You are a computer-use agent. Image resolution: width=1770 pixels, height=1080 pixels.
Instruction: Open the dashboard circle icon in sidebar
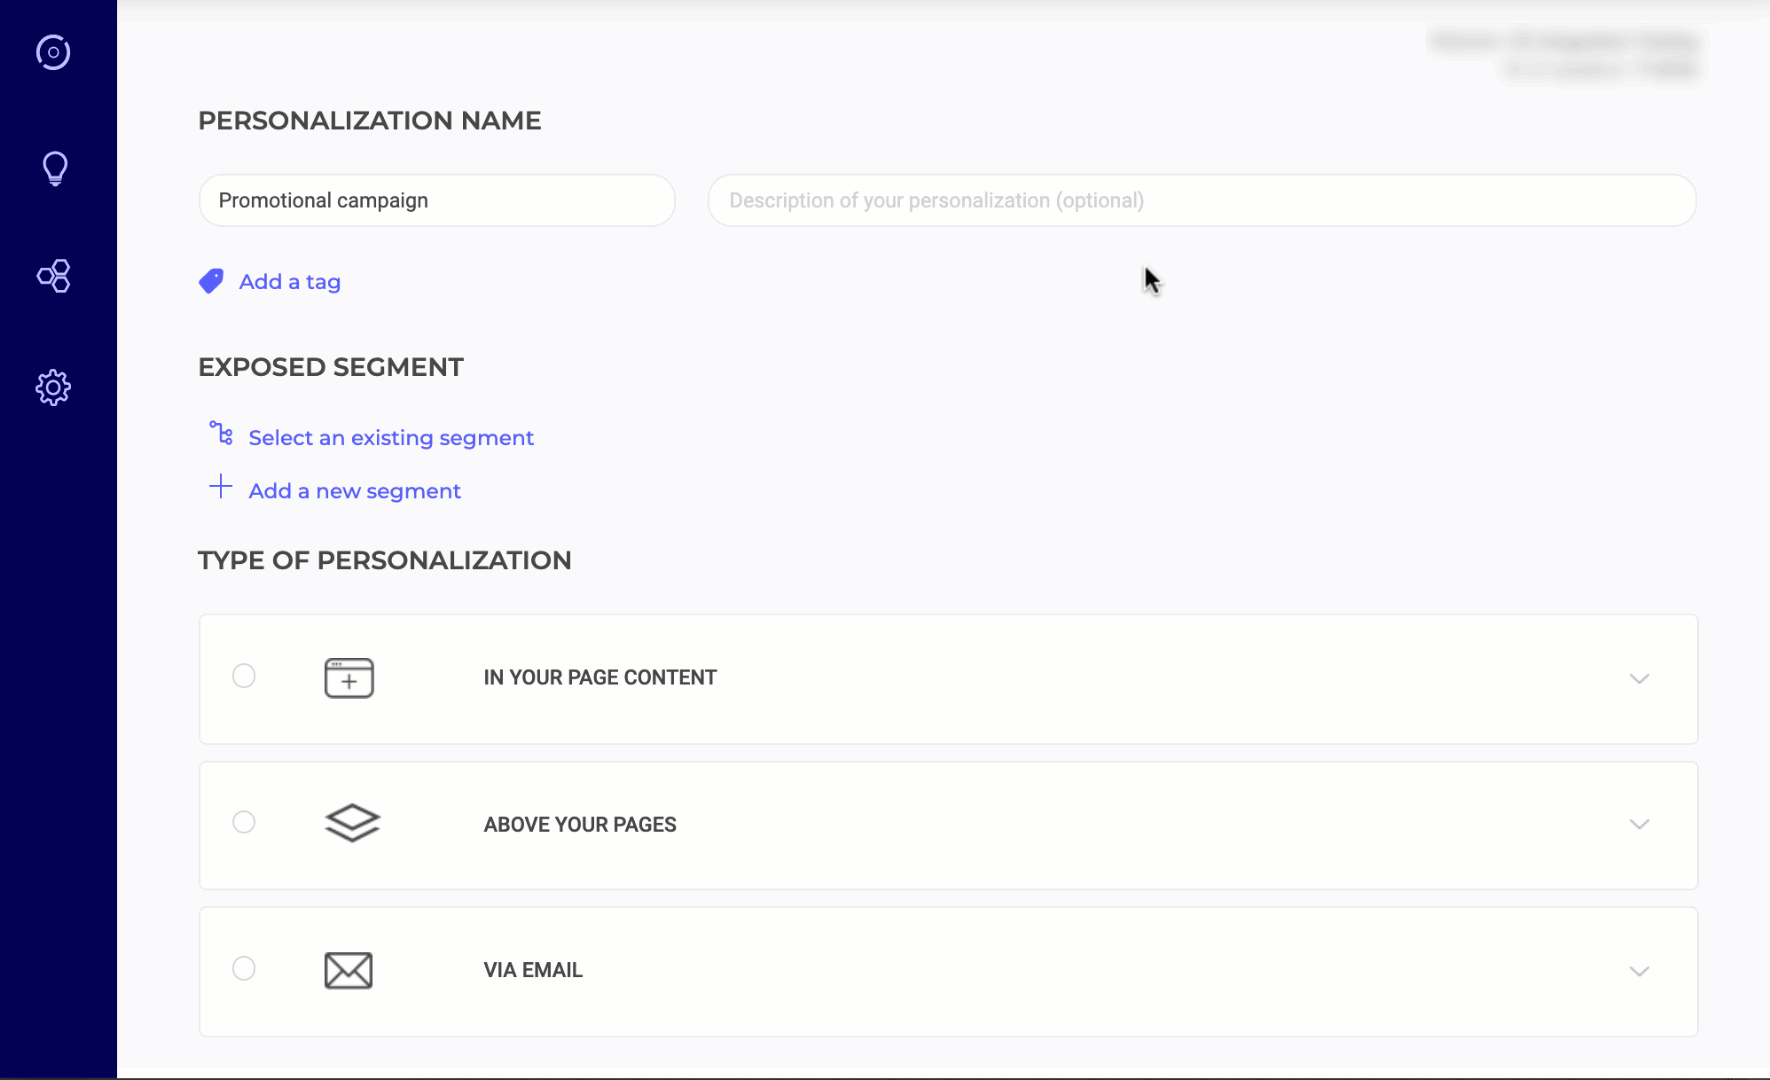(x=53, y=52)
